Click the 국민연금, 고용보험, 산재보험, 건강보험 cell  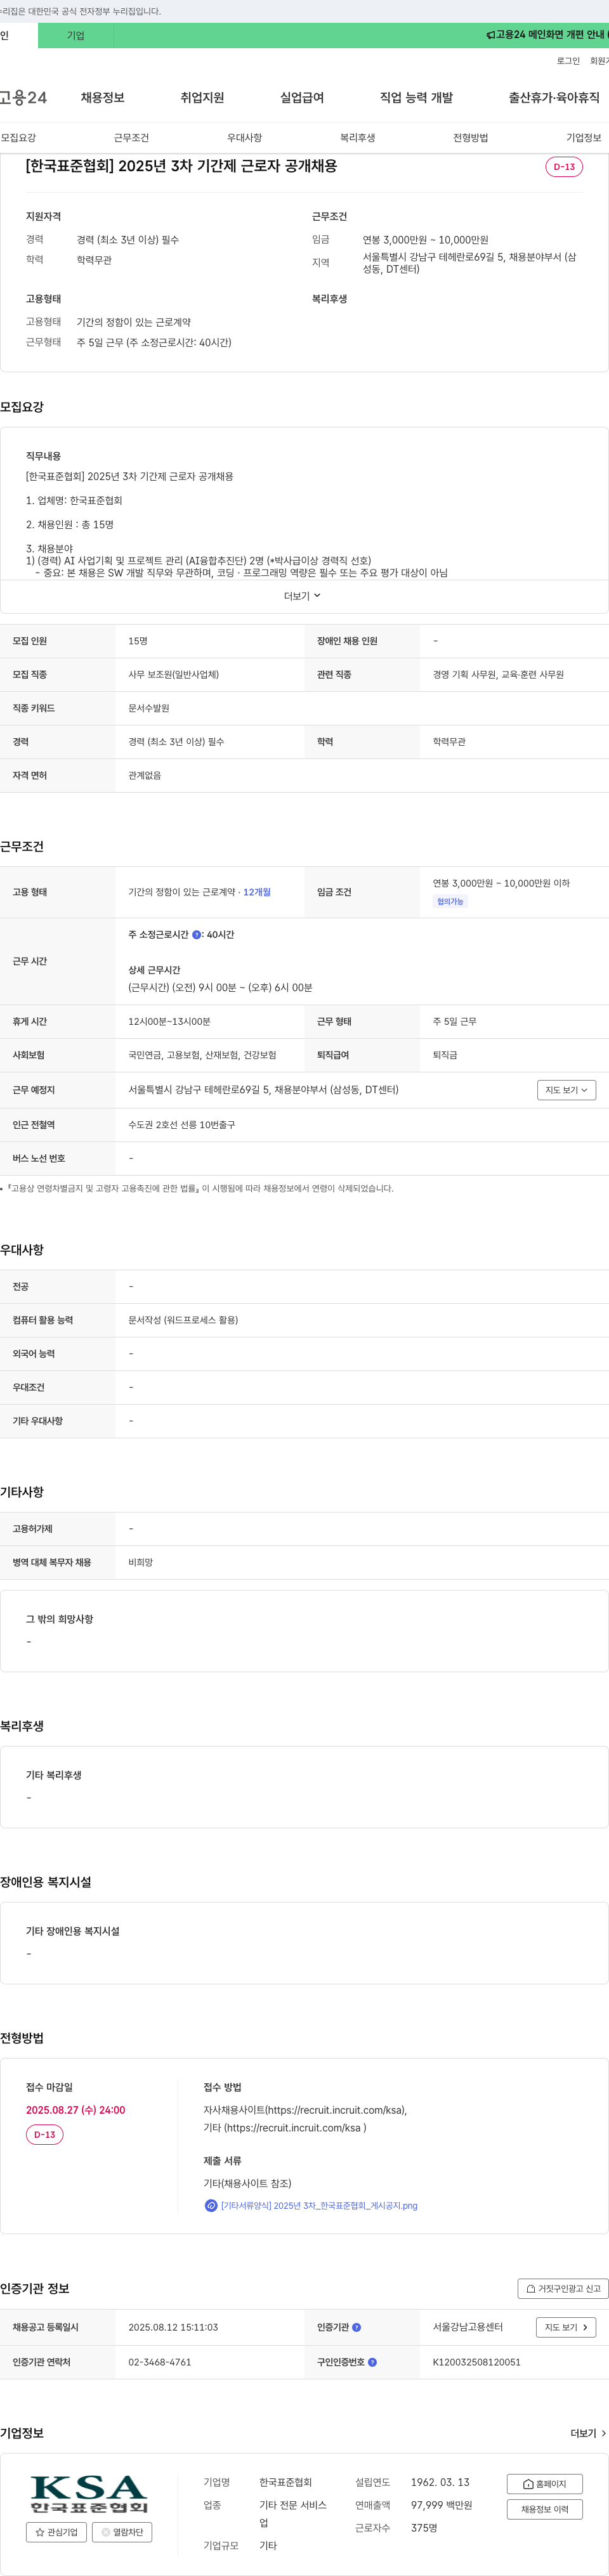(202, 1055)
